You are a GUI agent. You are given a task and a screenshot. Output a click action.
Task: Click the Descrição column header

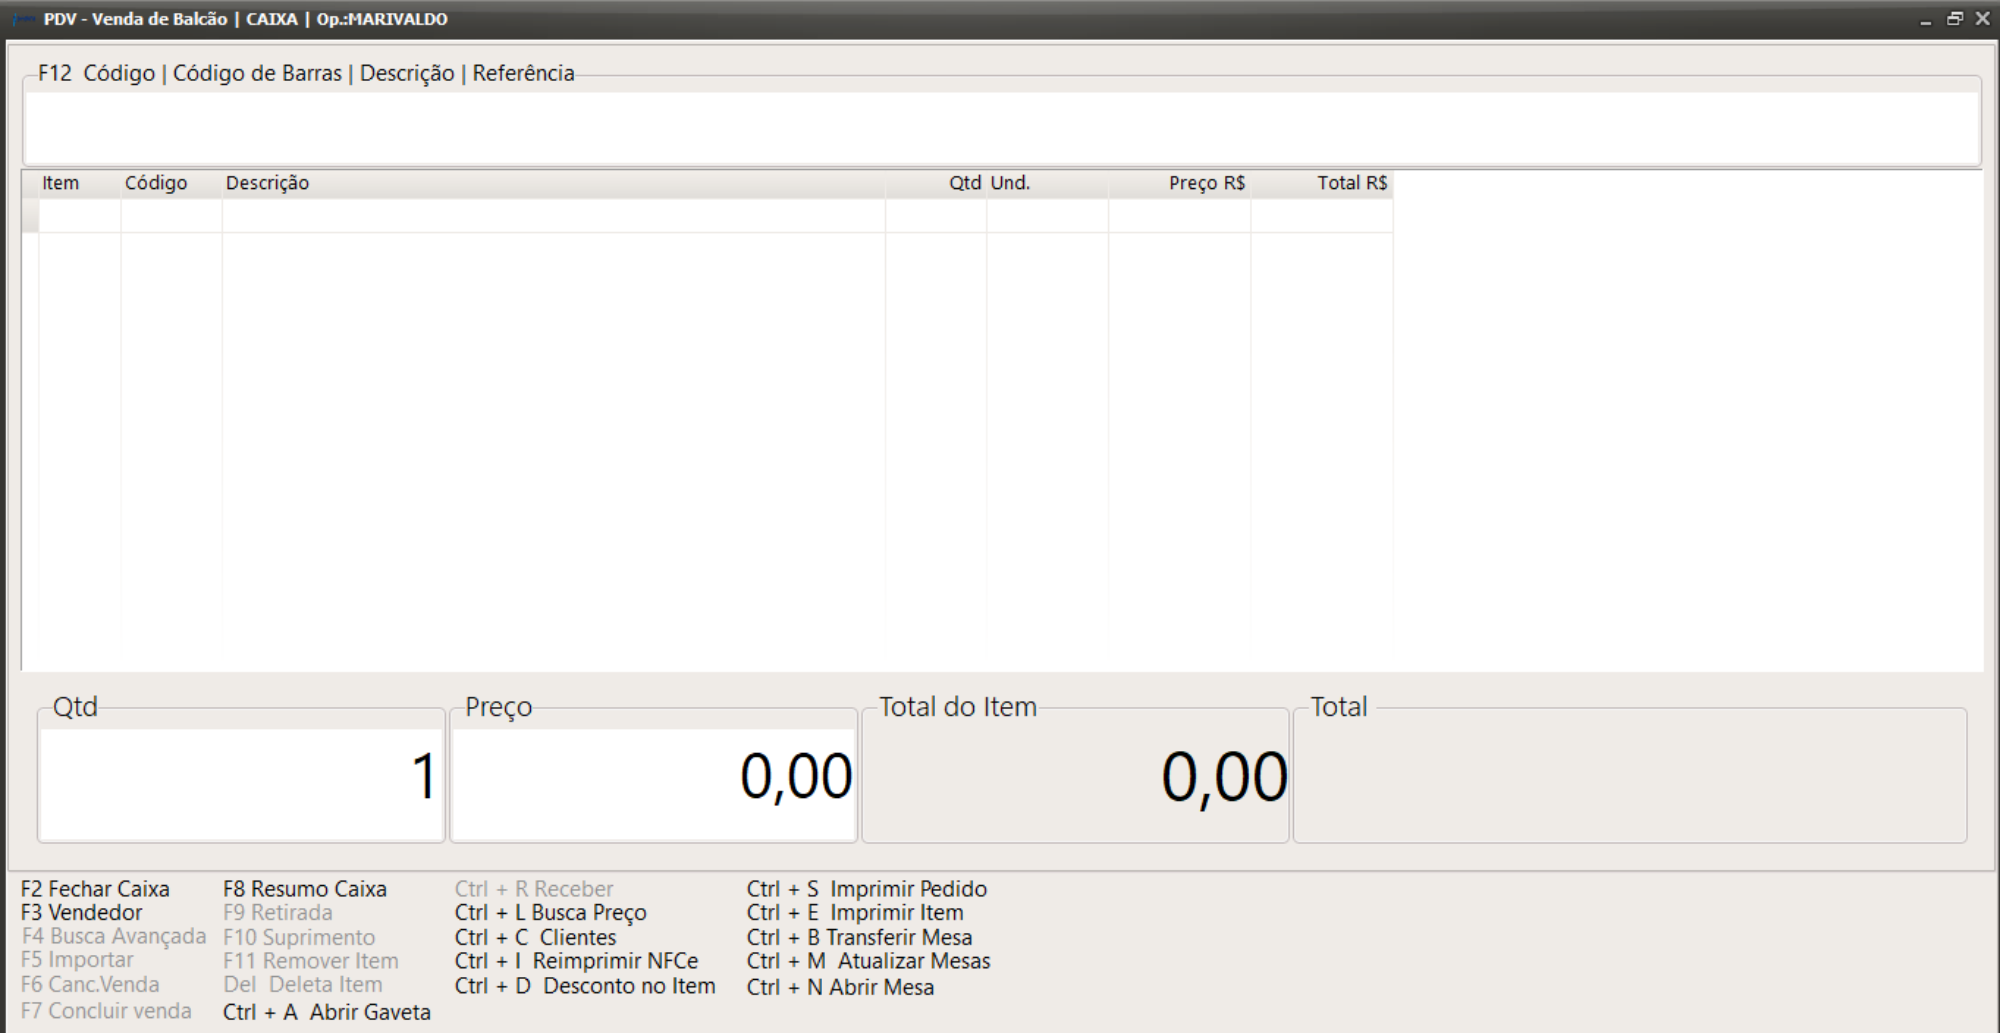(267, 183)
